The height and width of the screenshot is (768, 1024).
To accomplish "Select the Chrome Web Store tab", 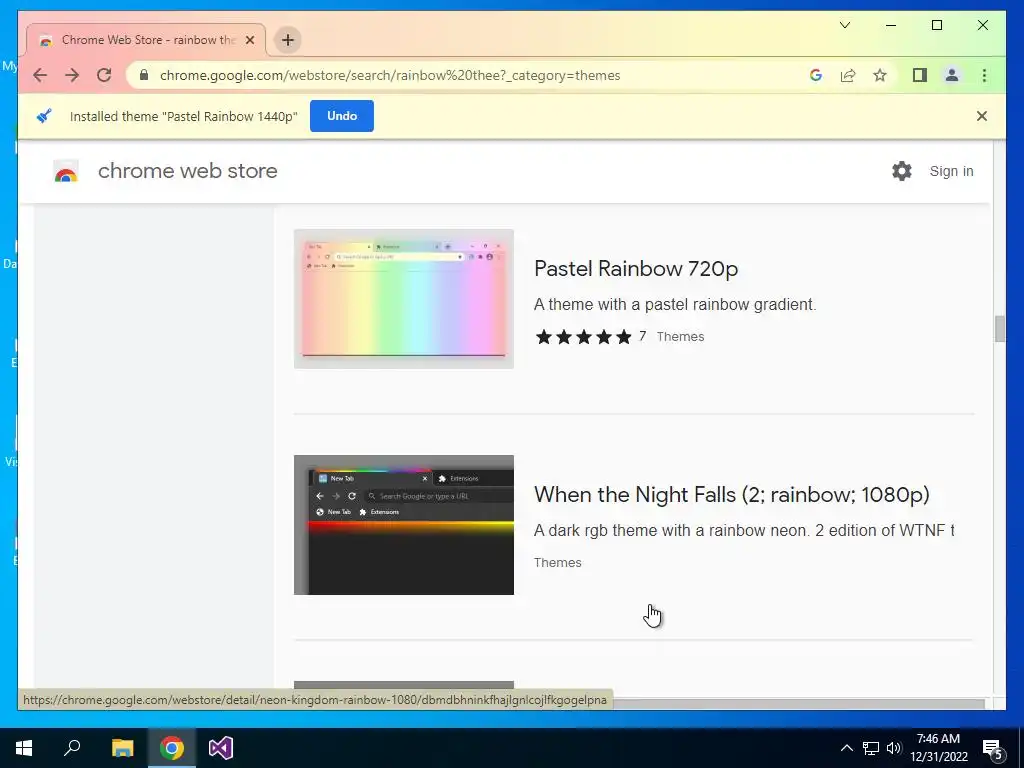I will [146, 40].
